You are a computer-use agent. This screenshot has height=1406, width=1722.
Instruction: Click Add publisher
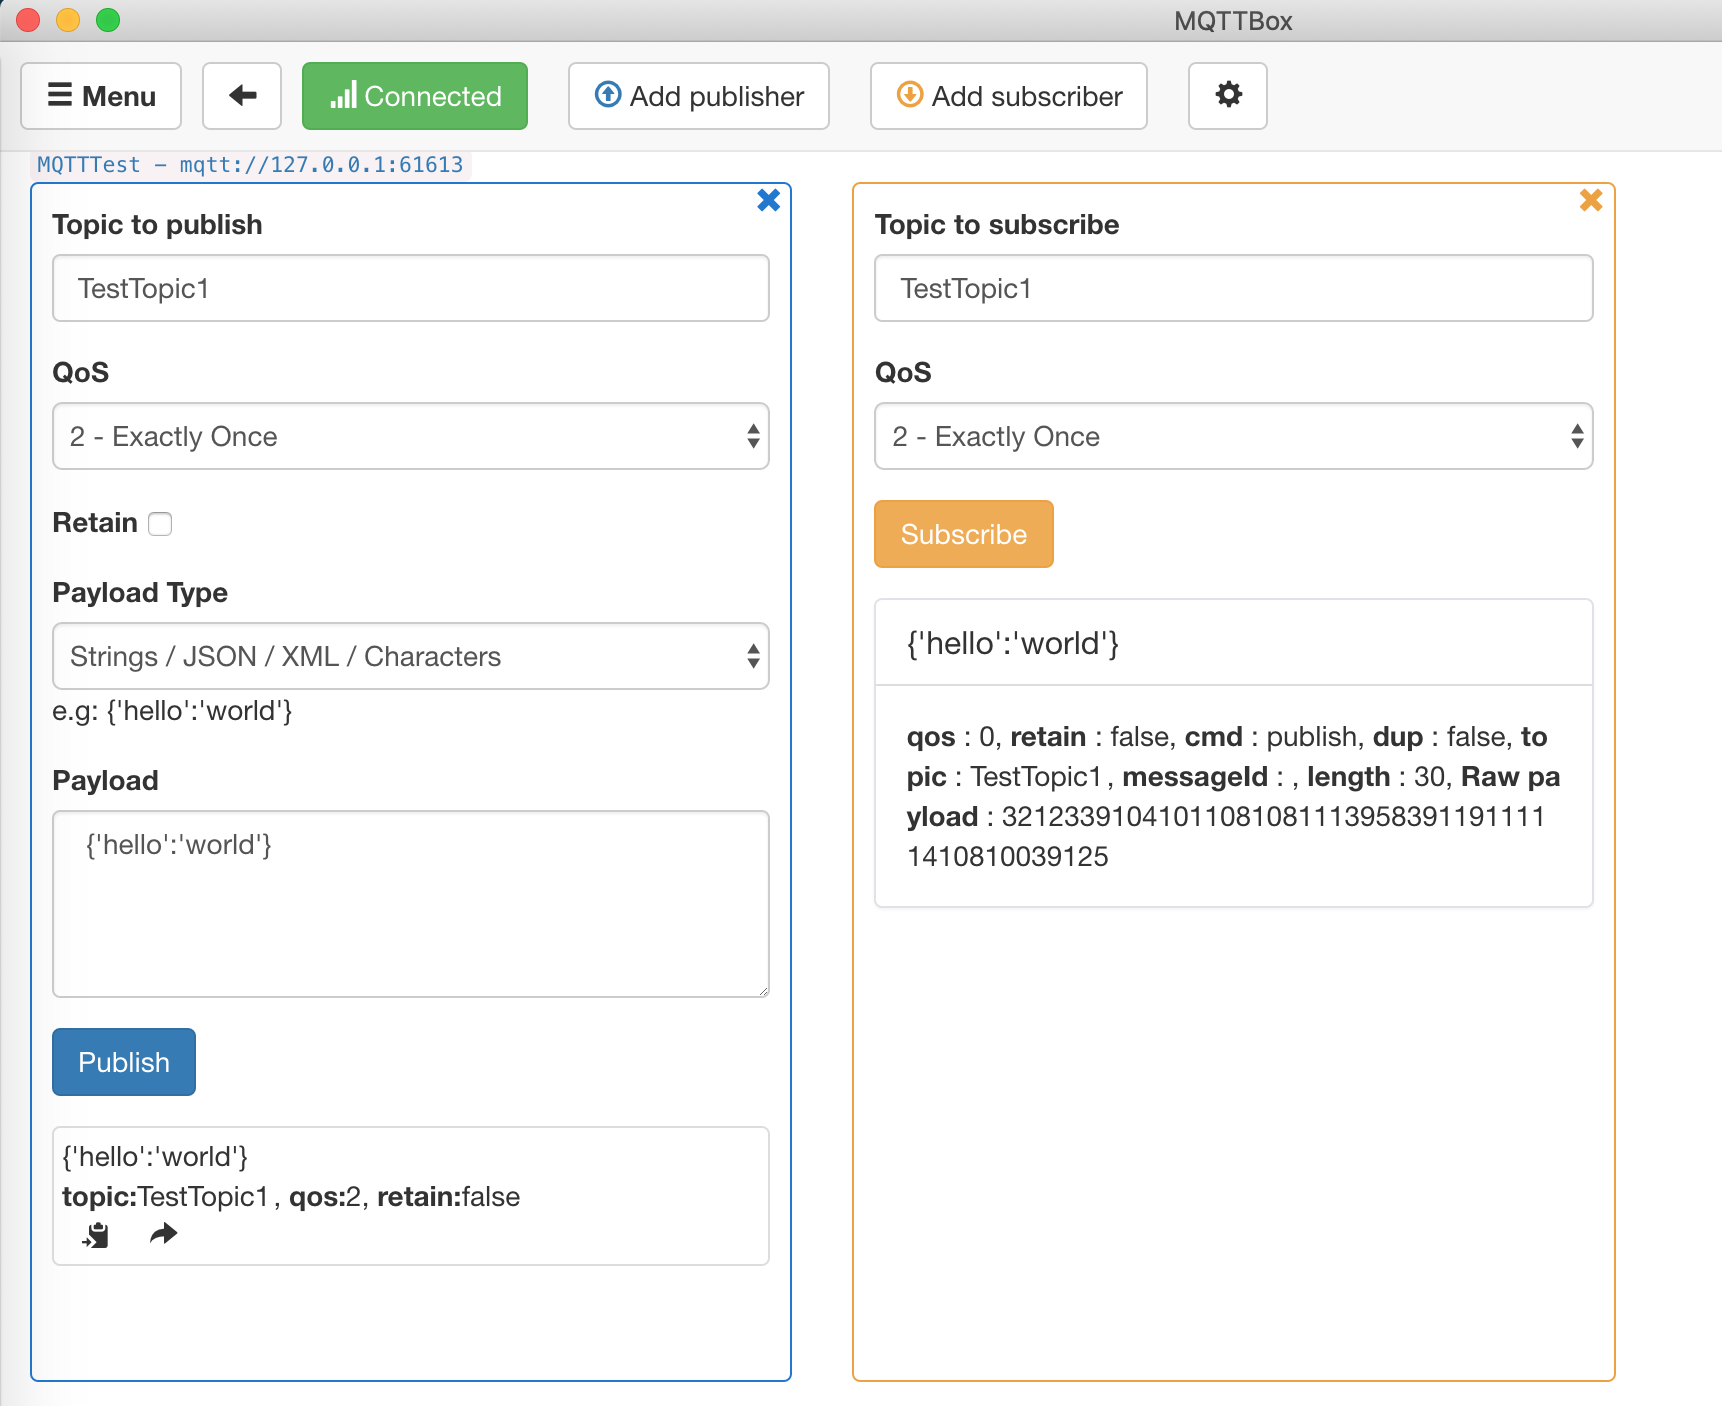pyautogui.click(x=699, y=96)
